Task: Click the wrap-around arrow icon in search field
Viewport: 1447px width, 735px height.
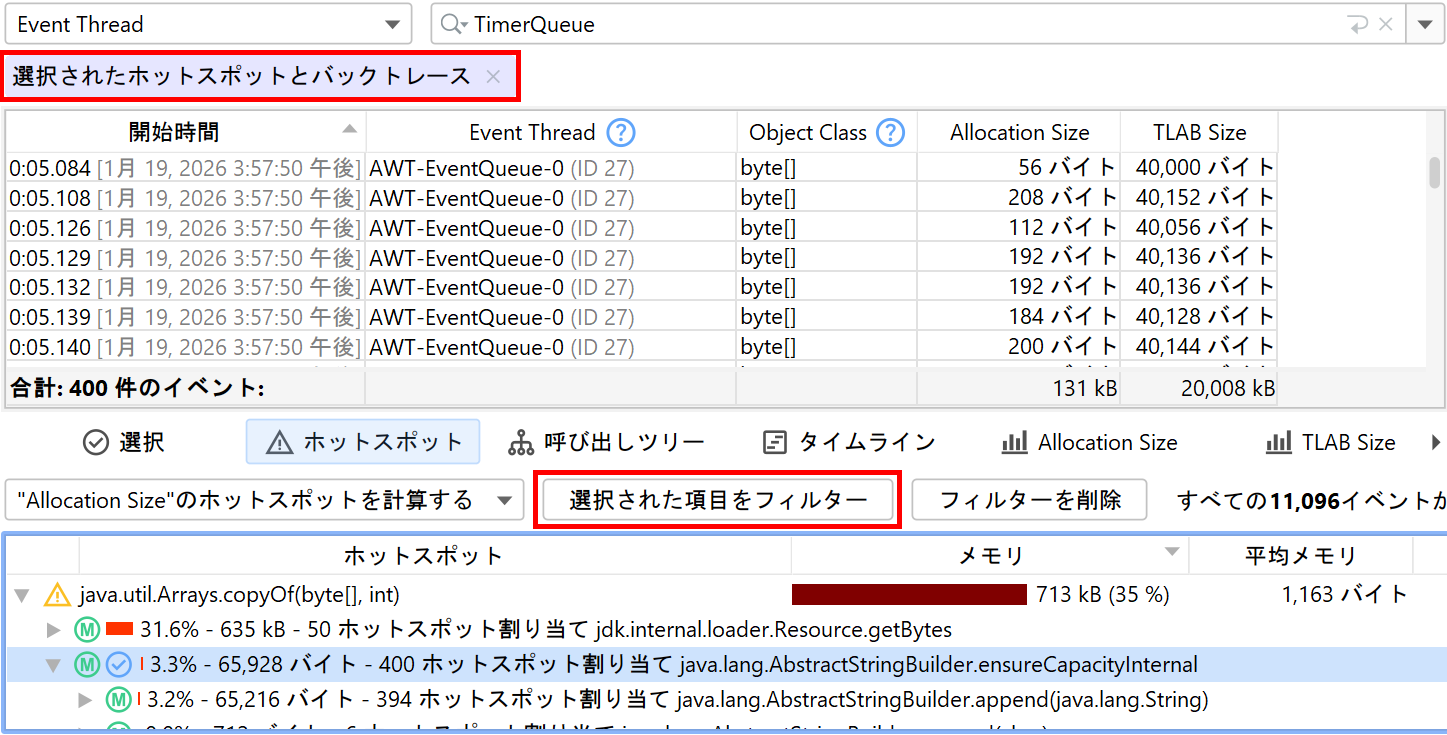Action: click(x=1357, y=24)
